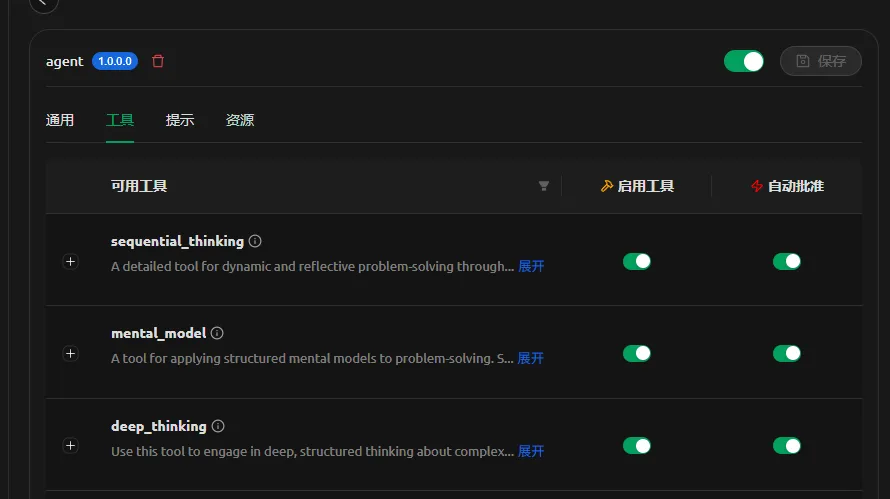Turn off auto-approve for mental_model
The width and height of the screenshot is (890, 499).
tap(787, 353)
